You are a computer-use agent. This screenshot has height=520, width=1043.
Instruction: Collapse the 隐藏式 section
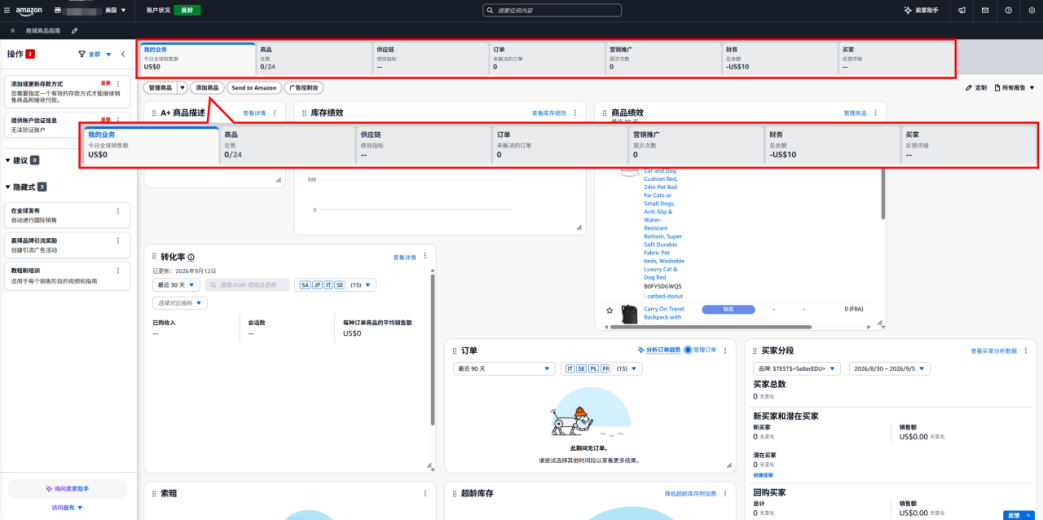[8, 187]
